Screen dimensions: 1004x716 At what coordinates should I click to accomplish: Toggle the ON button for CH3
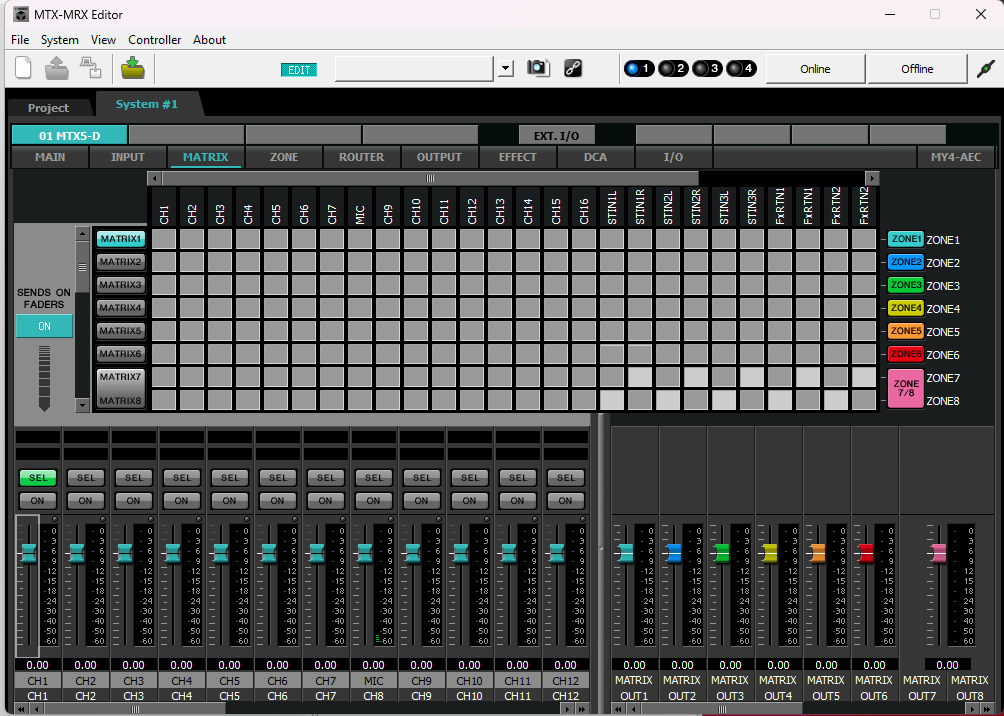(x=133, y=500)
